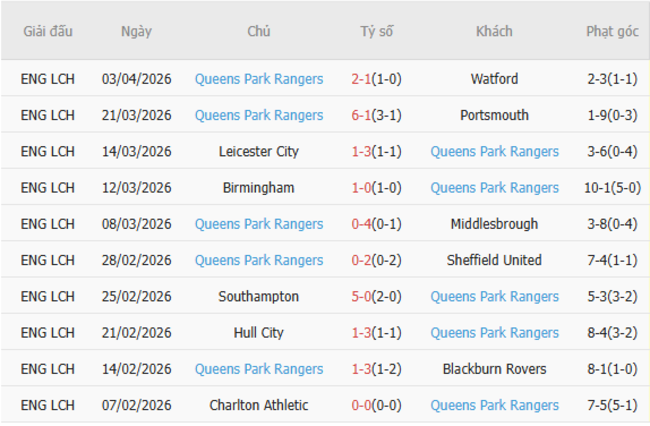Click the Blackburn Rovers team name
Viewport: 650px width, 426px height.
point(494,369)
